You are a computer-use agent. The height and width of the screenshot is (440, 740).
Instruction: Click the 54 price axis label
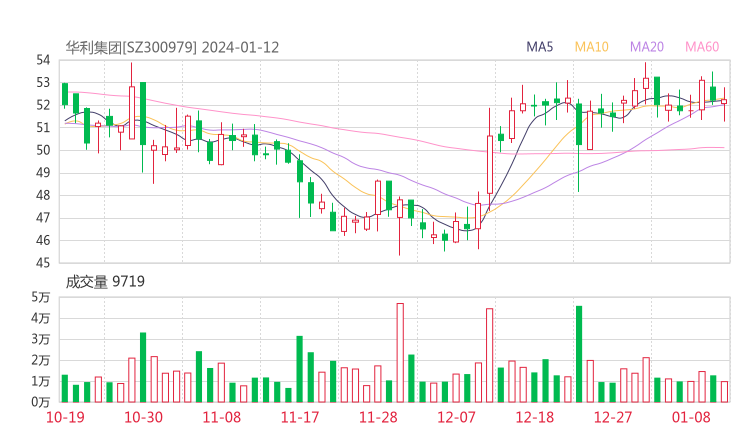(43, 60)
